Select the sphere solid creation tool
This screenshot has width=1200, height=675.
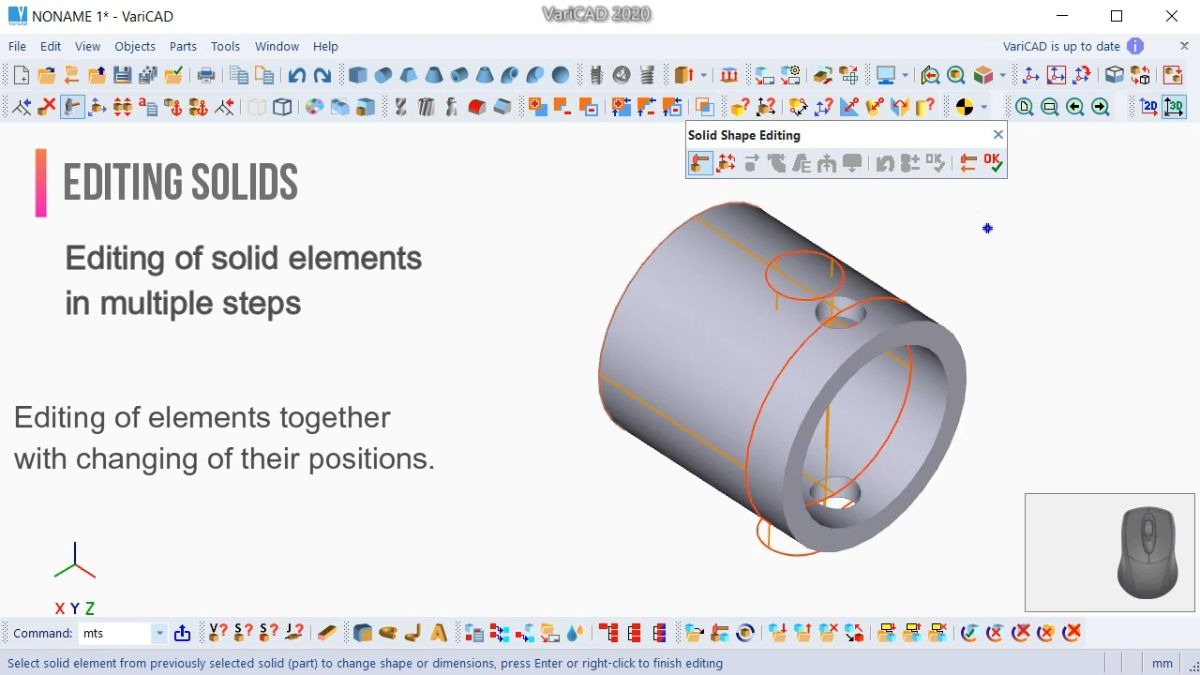pyautogui.click(x=560, y=75)
